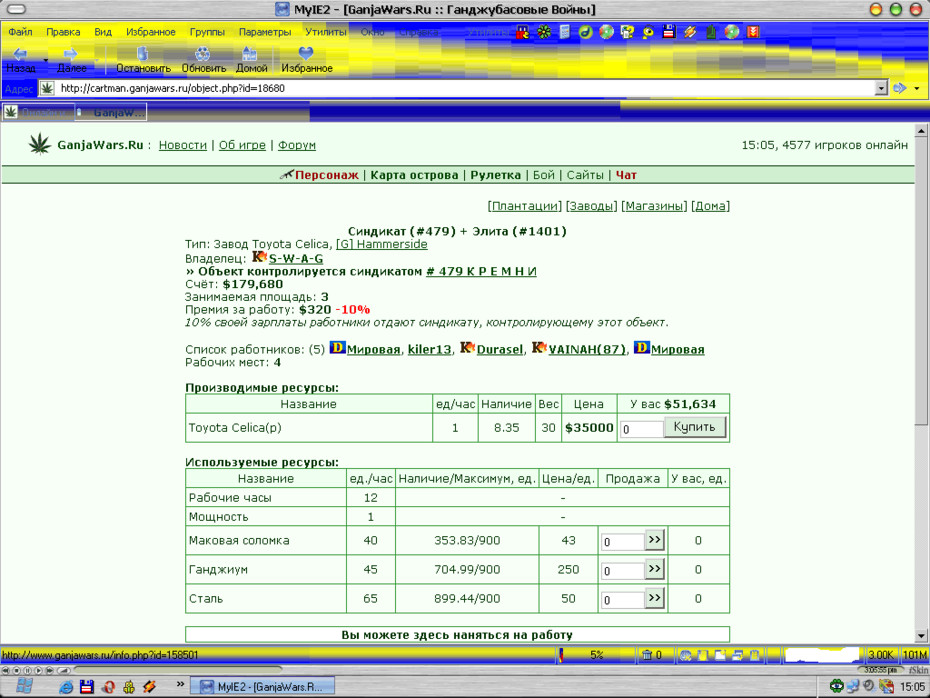Open Winamp from quick launch bar
This screenshot has width=930, height=698.
tap(149, 687)
